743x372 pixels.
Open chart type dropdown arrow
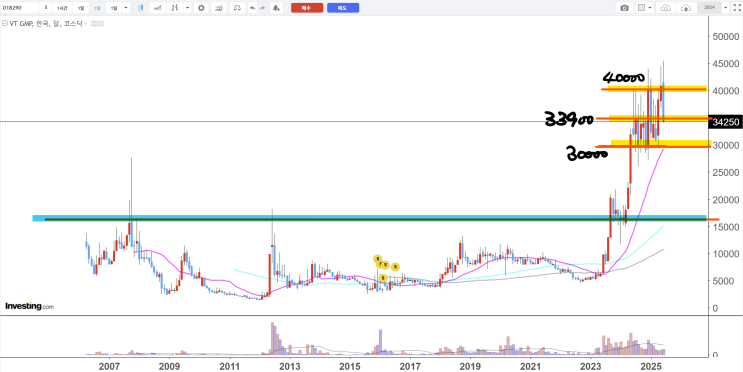pos(188,8)
